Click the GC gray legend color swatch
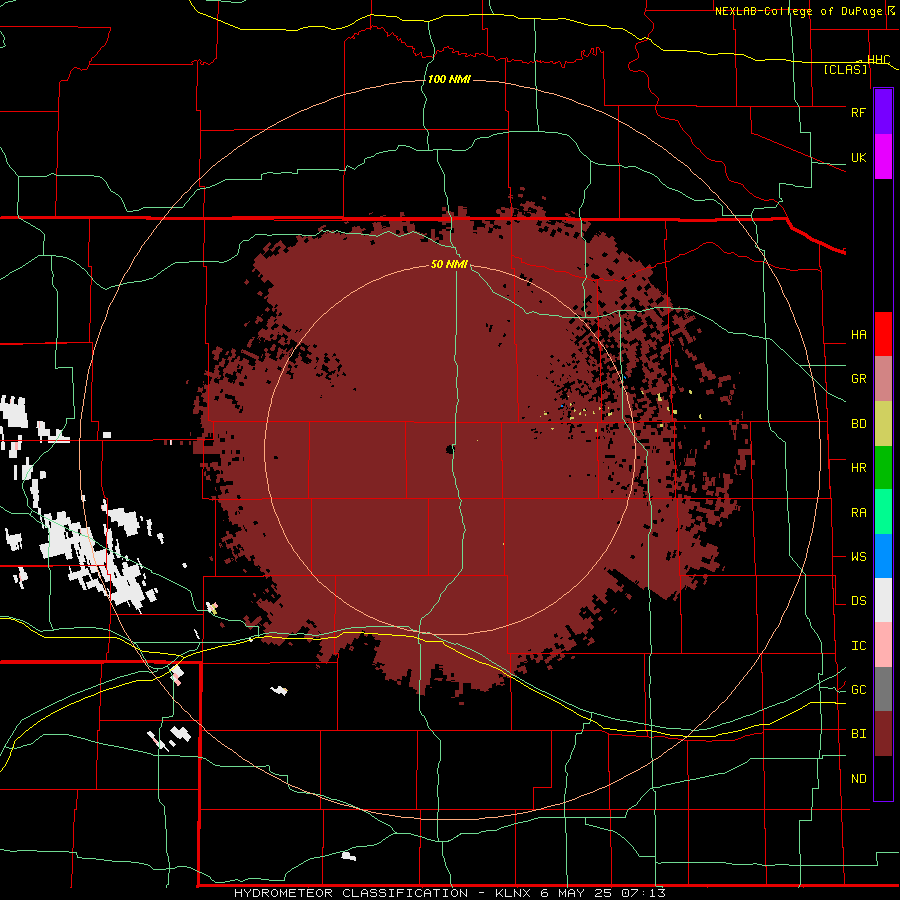Image resolution: width=900 pixels, height=900 pixels. point(883,689)
